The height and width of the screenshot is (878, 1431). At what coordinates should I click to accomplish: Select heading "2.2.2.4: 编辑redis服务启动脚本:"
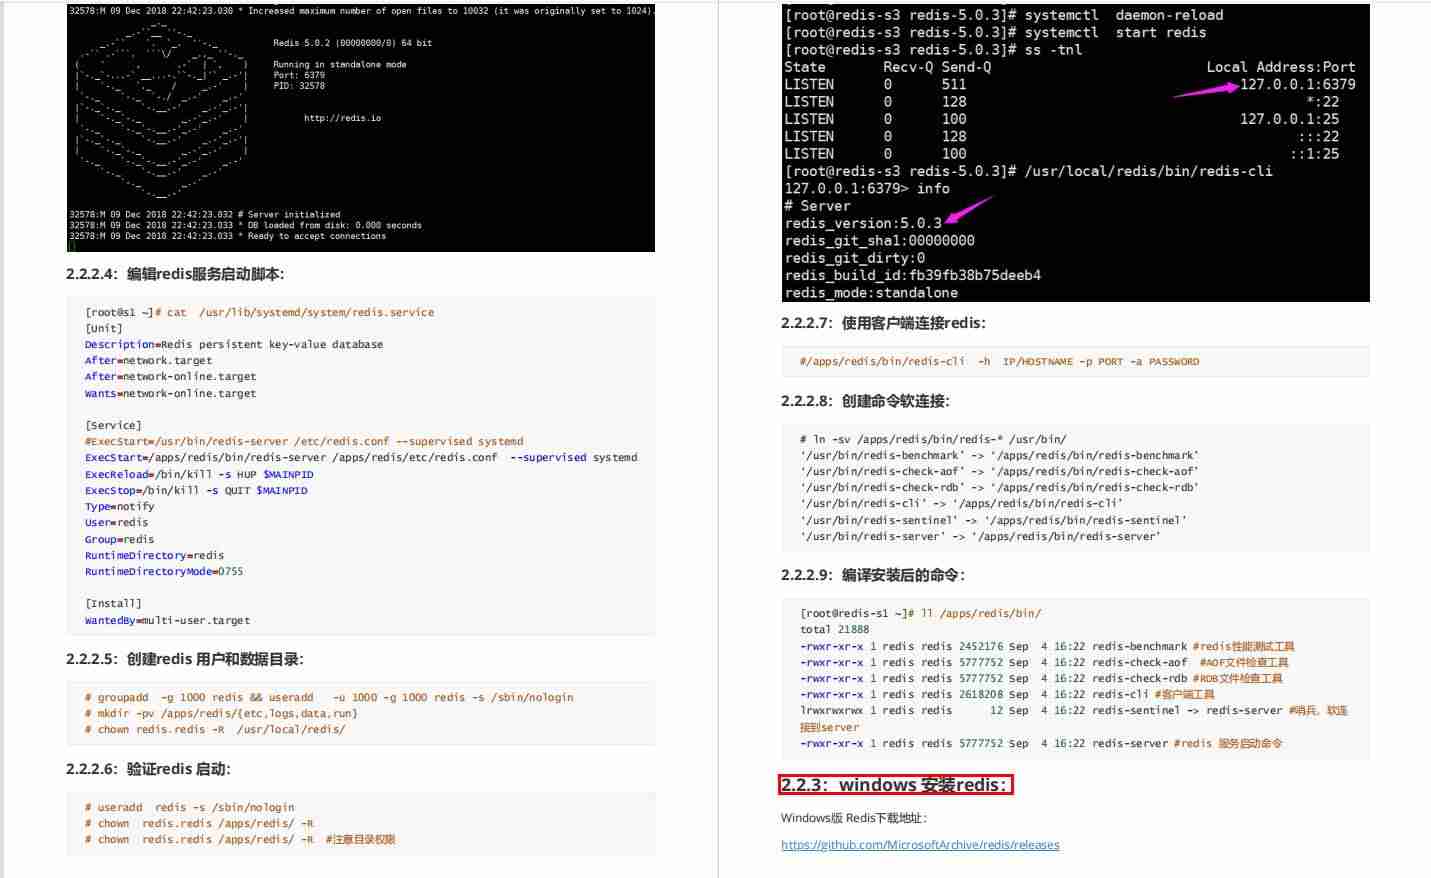pos(175,274)
